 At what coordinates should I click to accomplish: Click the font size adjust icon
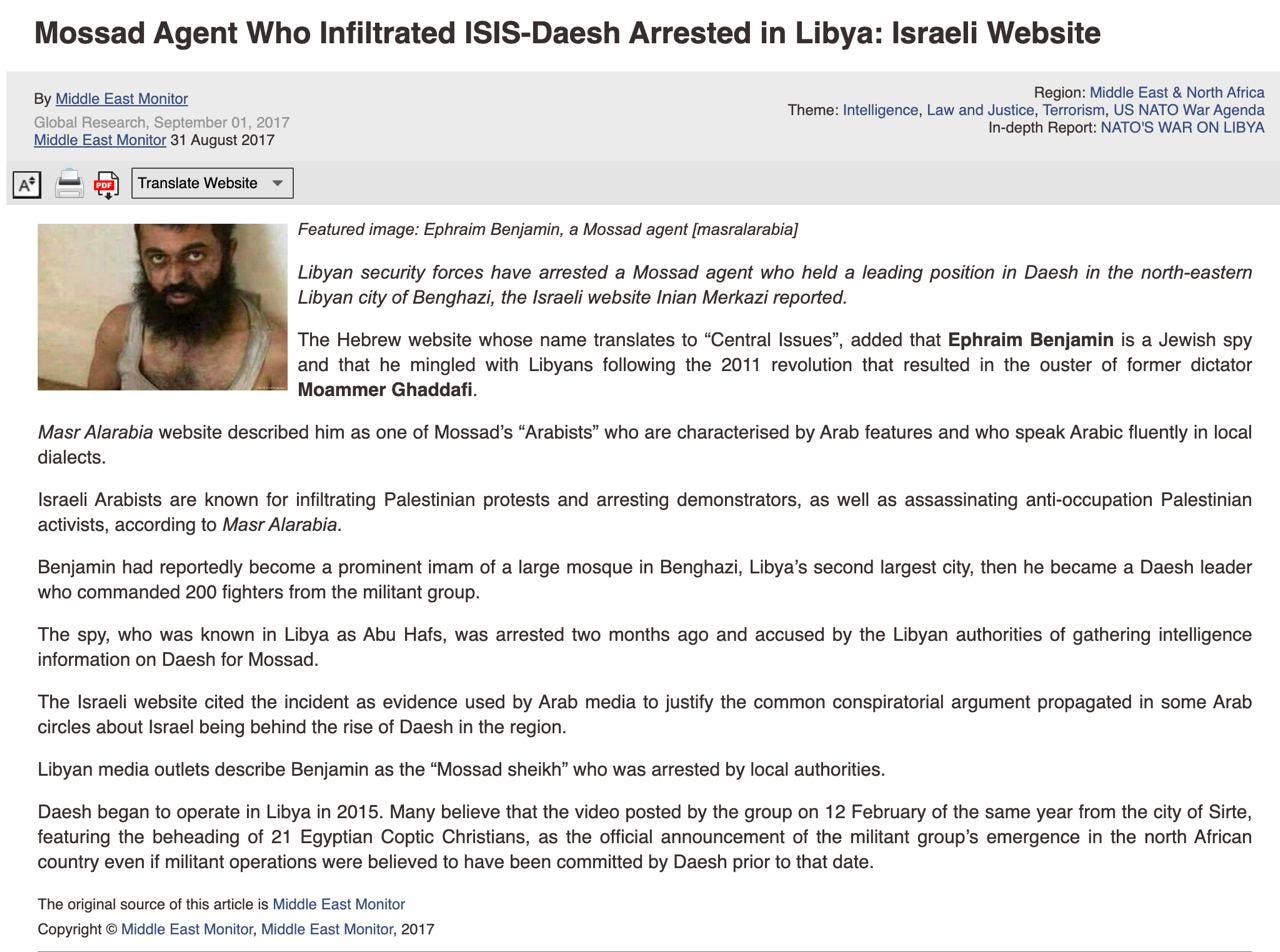(27, 184)
